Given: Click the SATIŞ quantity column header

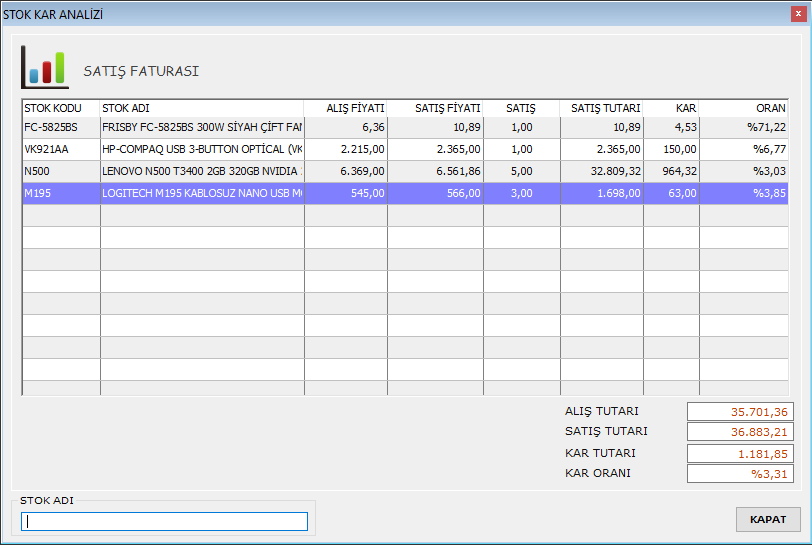Looking at the screenshot, I should (x=521, y=108).
